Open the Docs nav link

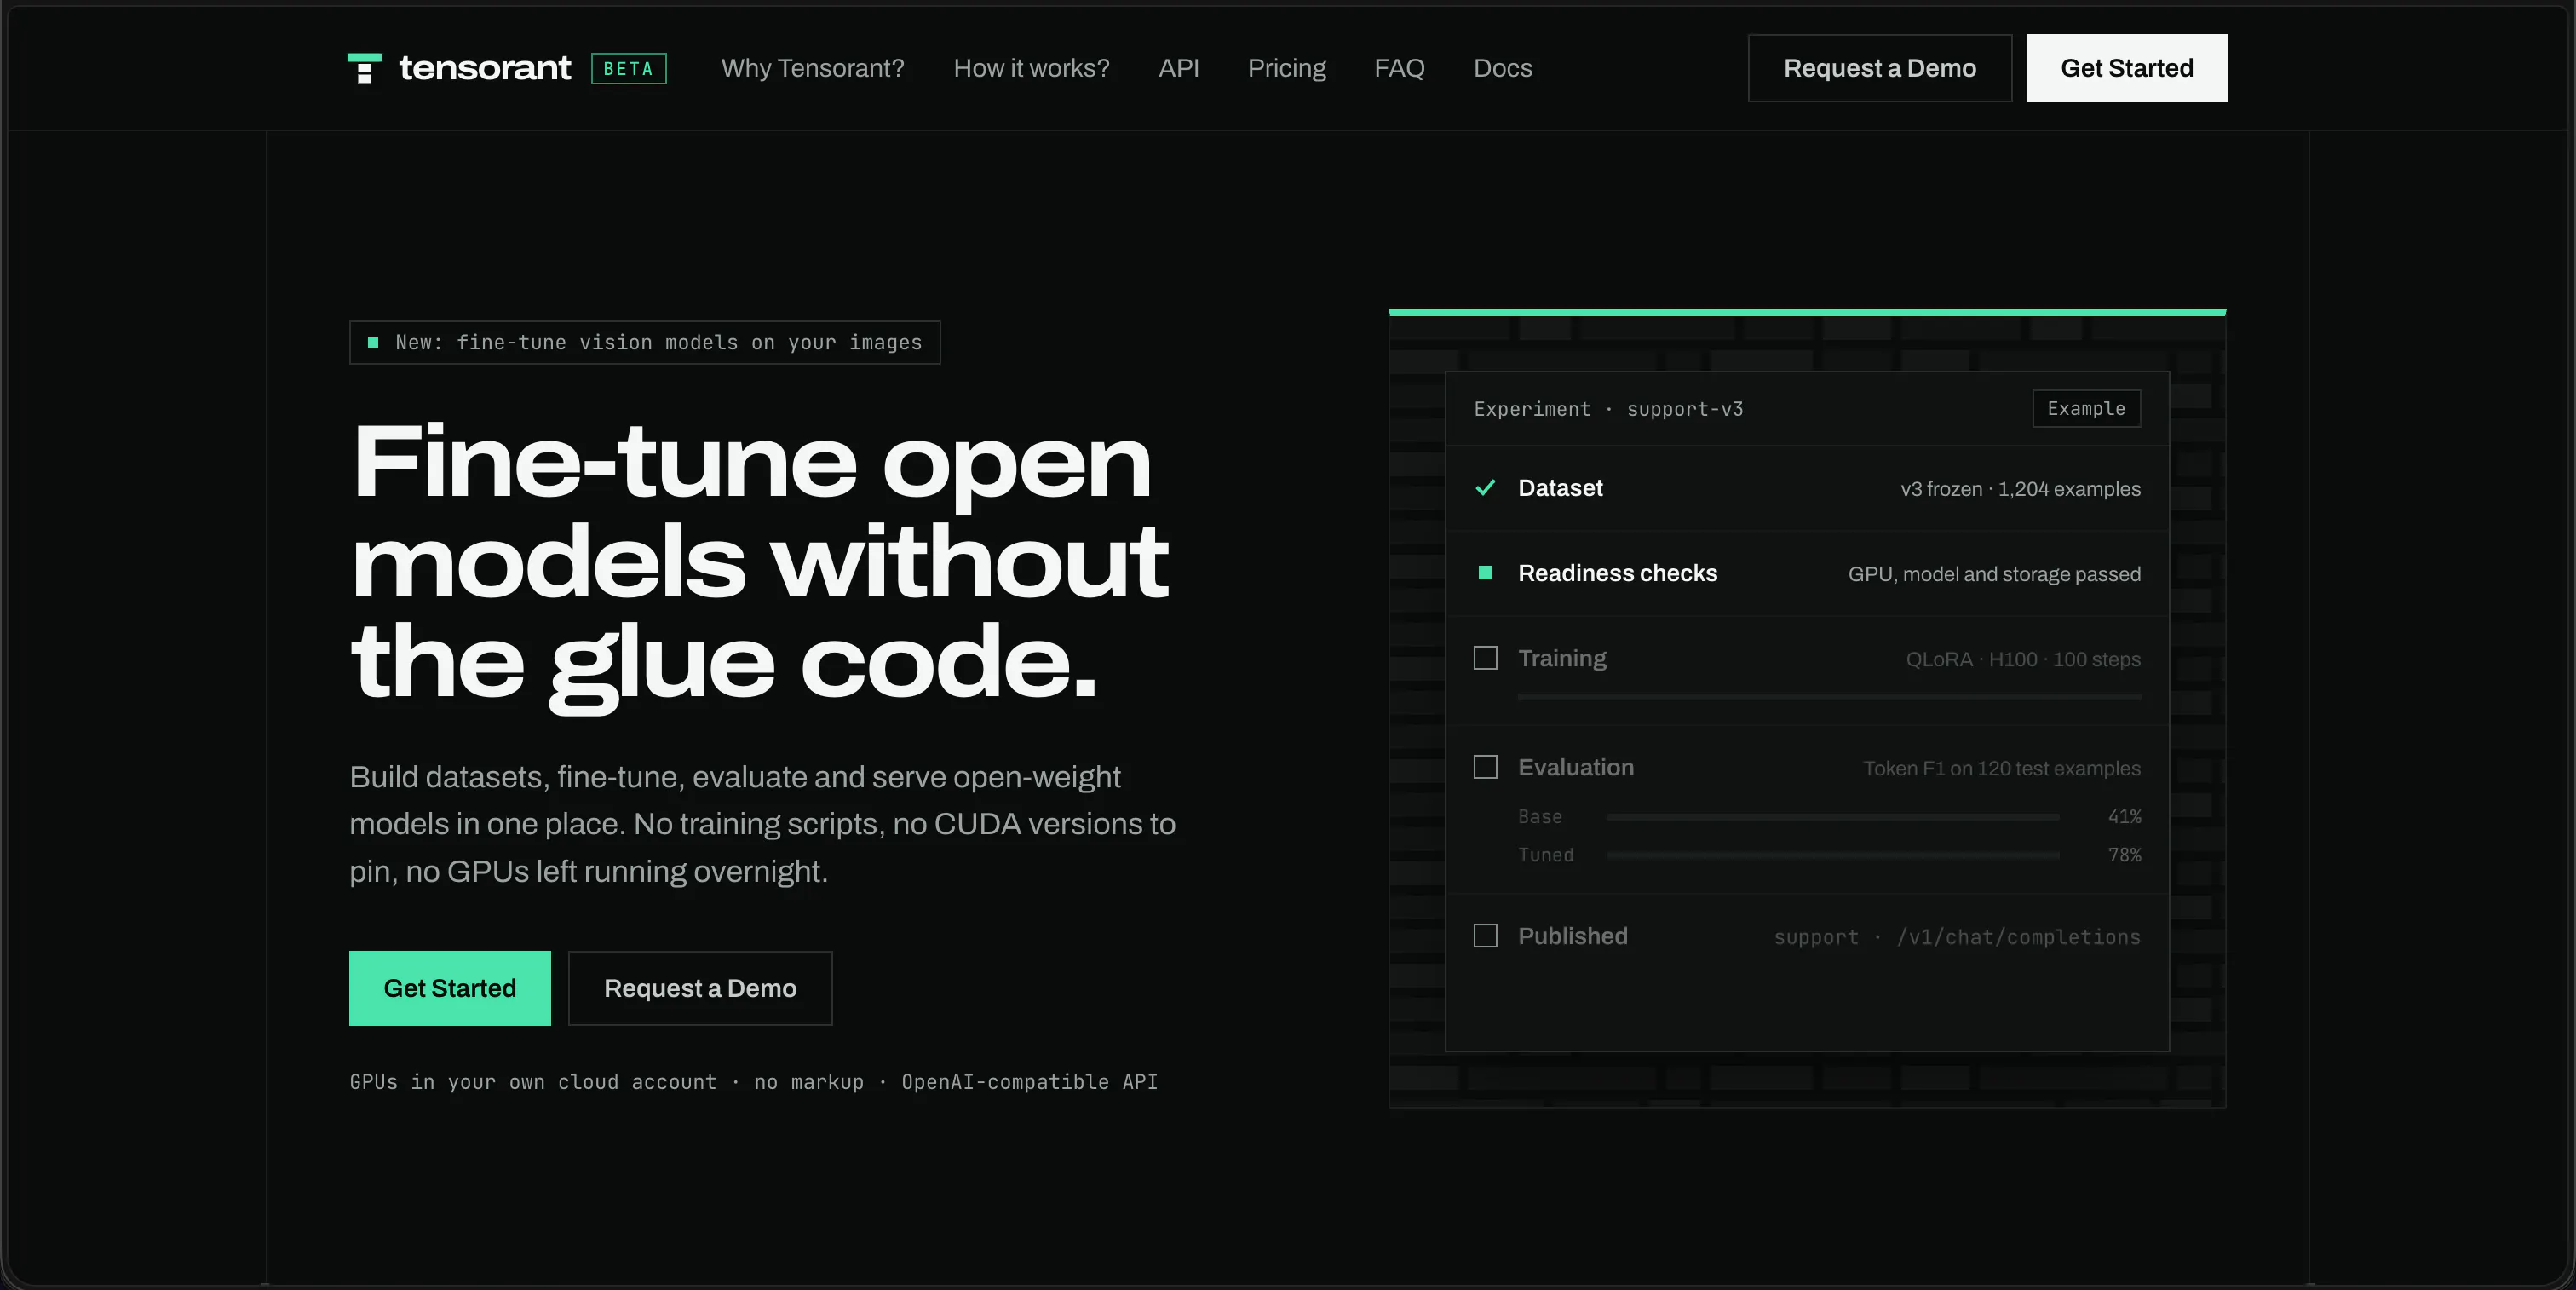pos(1502,68)
